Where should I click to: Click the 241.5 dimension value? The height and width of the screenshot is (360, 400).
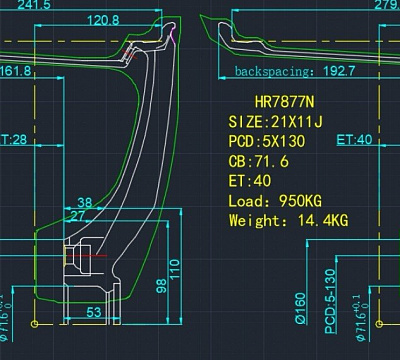34,5
